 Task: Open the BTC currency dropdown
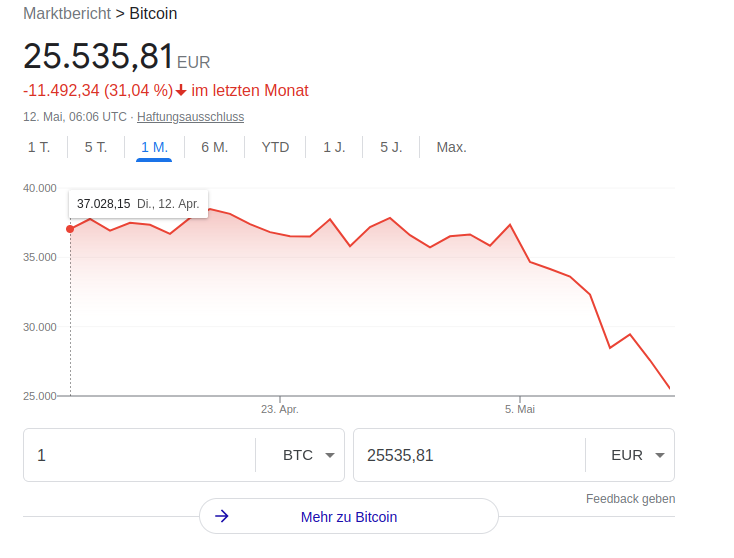pyautogui.click(x=309, y=455)
